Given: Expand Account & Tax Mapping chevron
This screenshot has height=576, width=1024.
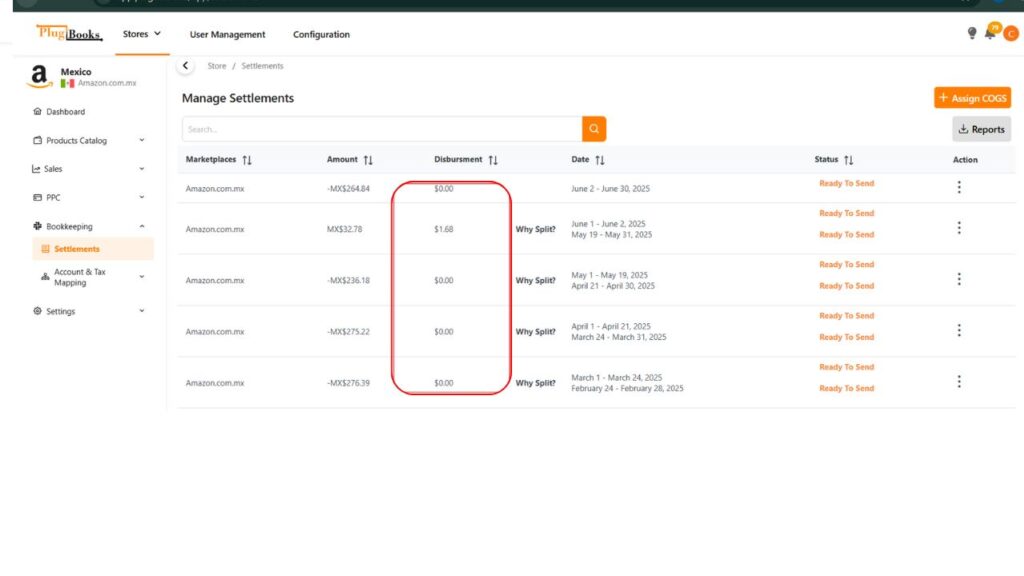Looking at the screenshot, I should tap(142, 277).
